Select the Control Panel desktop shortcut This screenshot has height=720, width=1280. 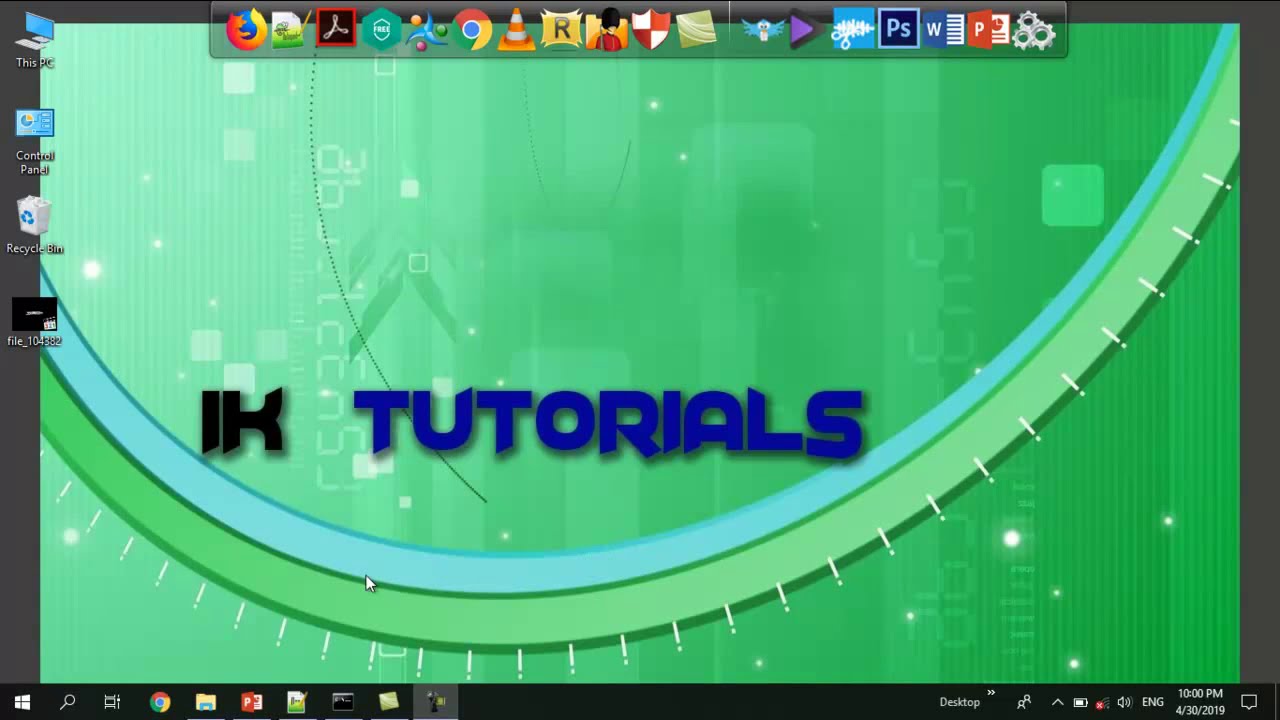(34, 142)
